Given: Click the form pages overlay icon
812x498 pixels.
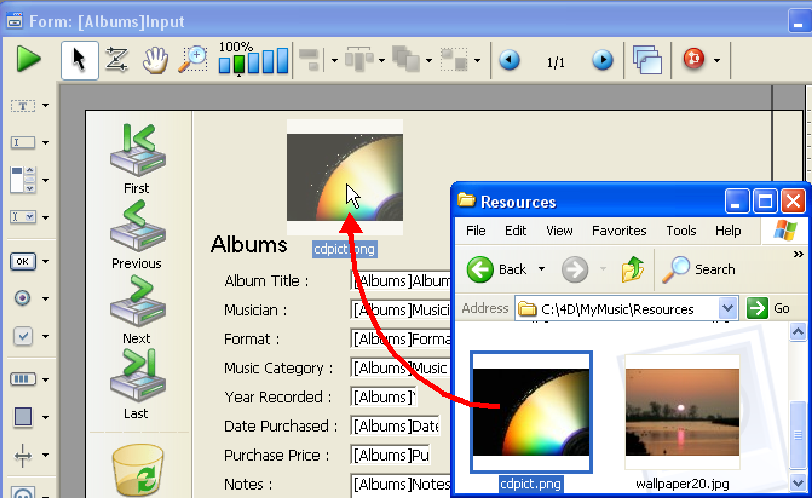Looking at the screenshot, I should pyautogui.click(x=648, y=60).
